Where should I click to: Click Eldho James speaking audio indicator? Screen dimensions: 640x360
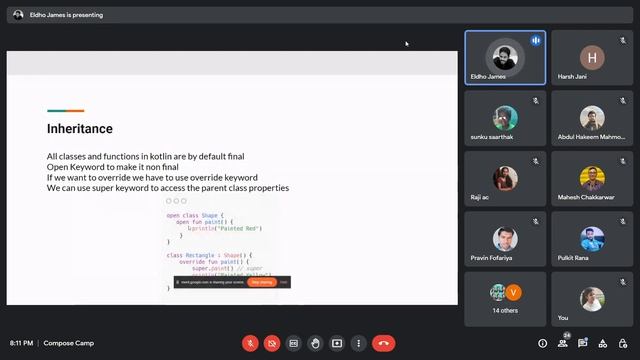(536, 40)
